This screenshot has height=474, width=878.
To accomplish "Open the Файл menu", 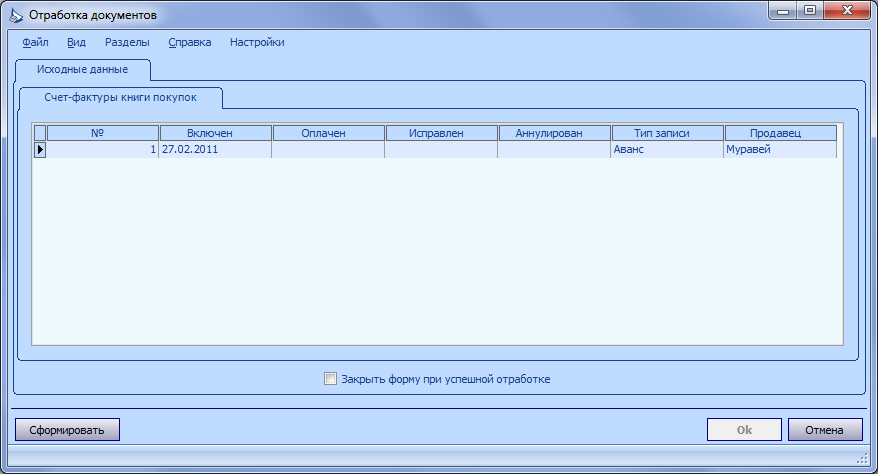I will [35, 42].
